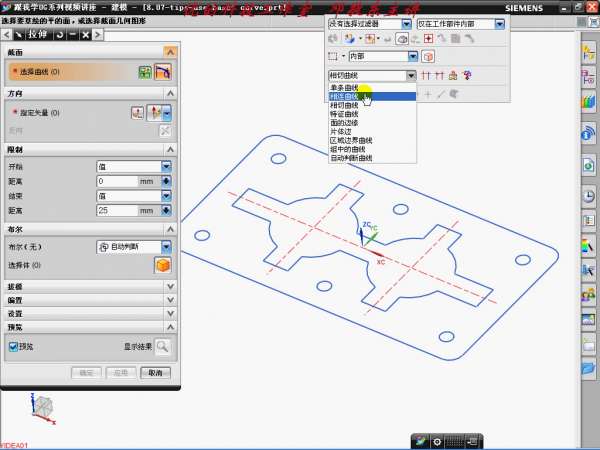
Task: Select 组中的曲线 from the curve rule list
Action: click(x=372, y=149)
